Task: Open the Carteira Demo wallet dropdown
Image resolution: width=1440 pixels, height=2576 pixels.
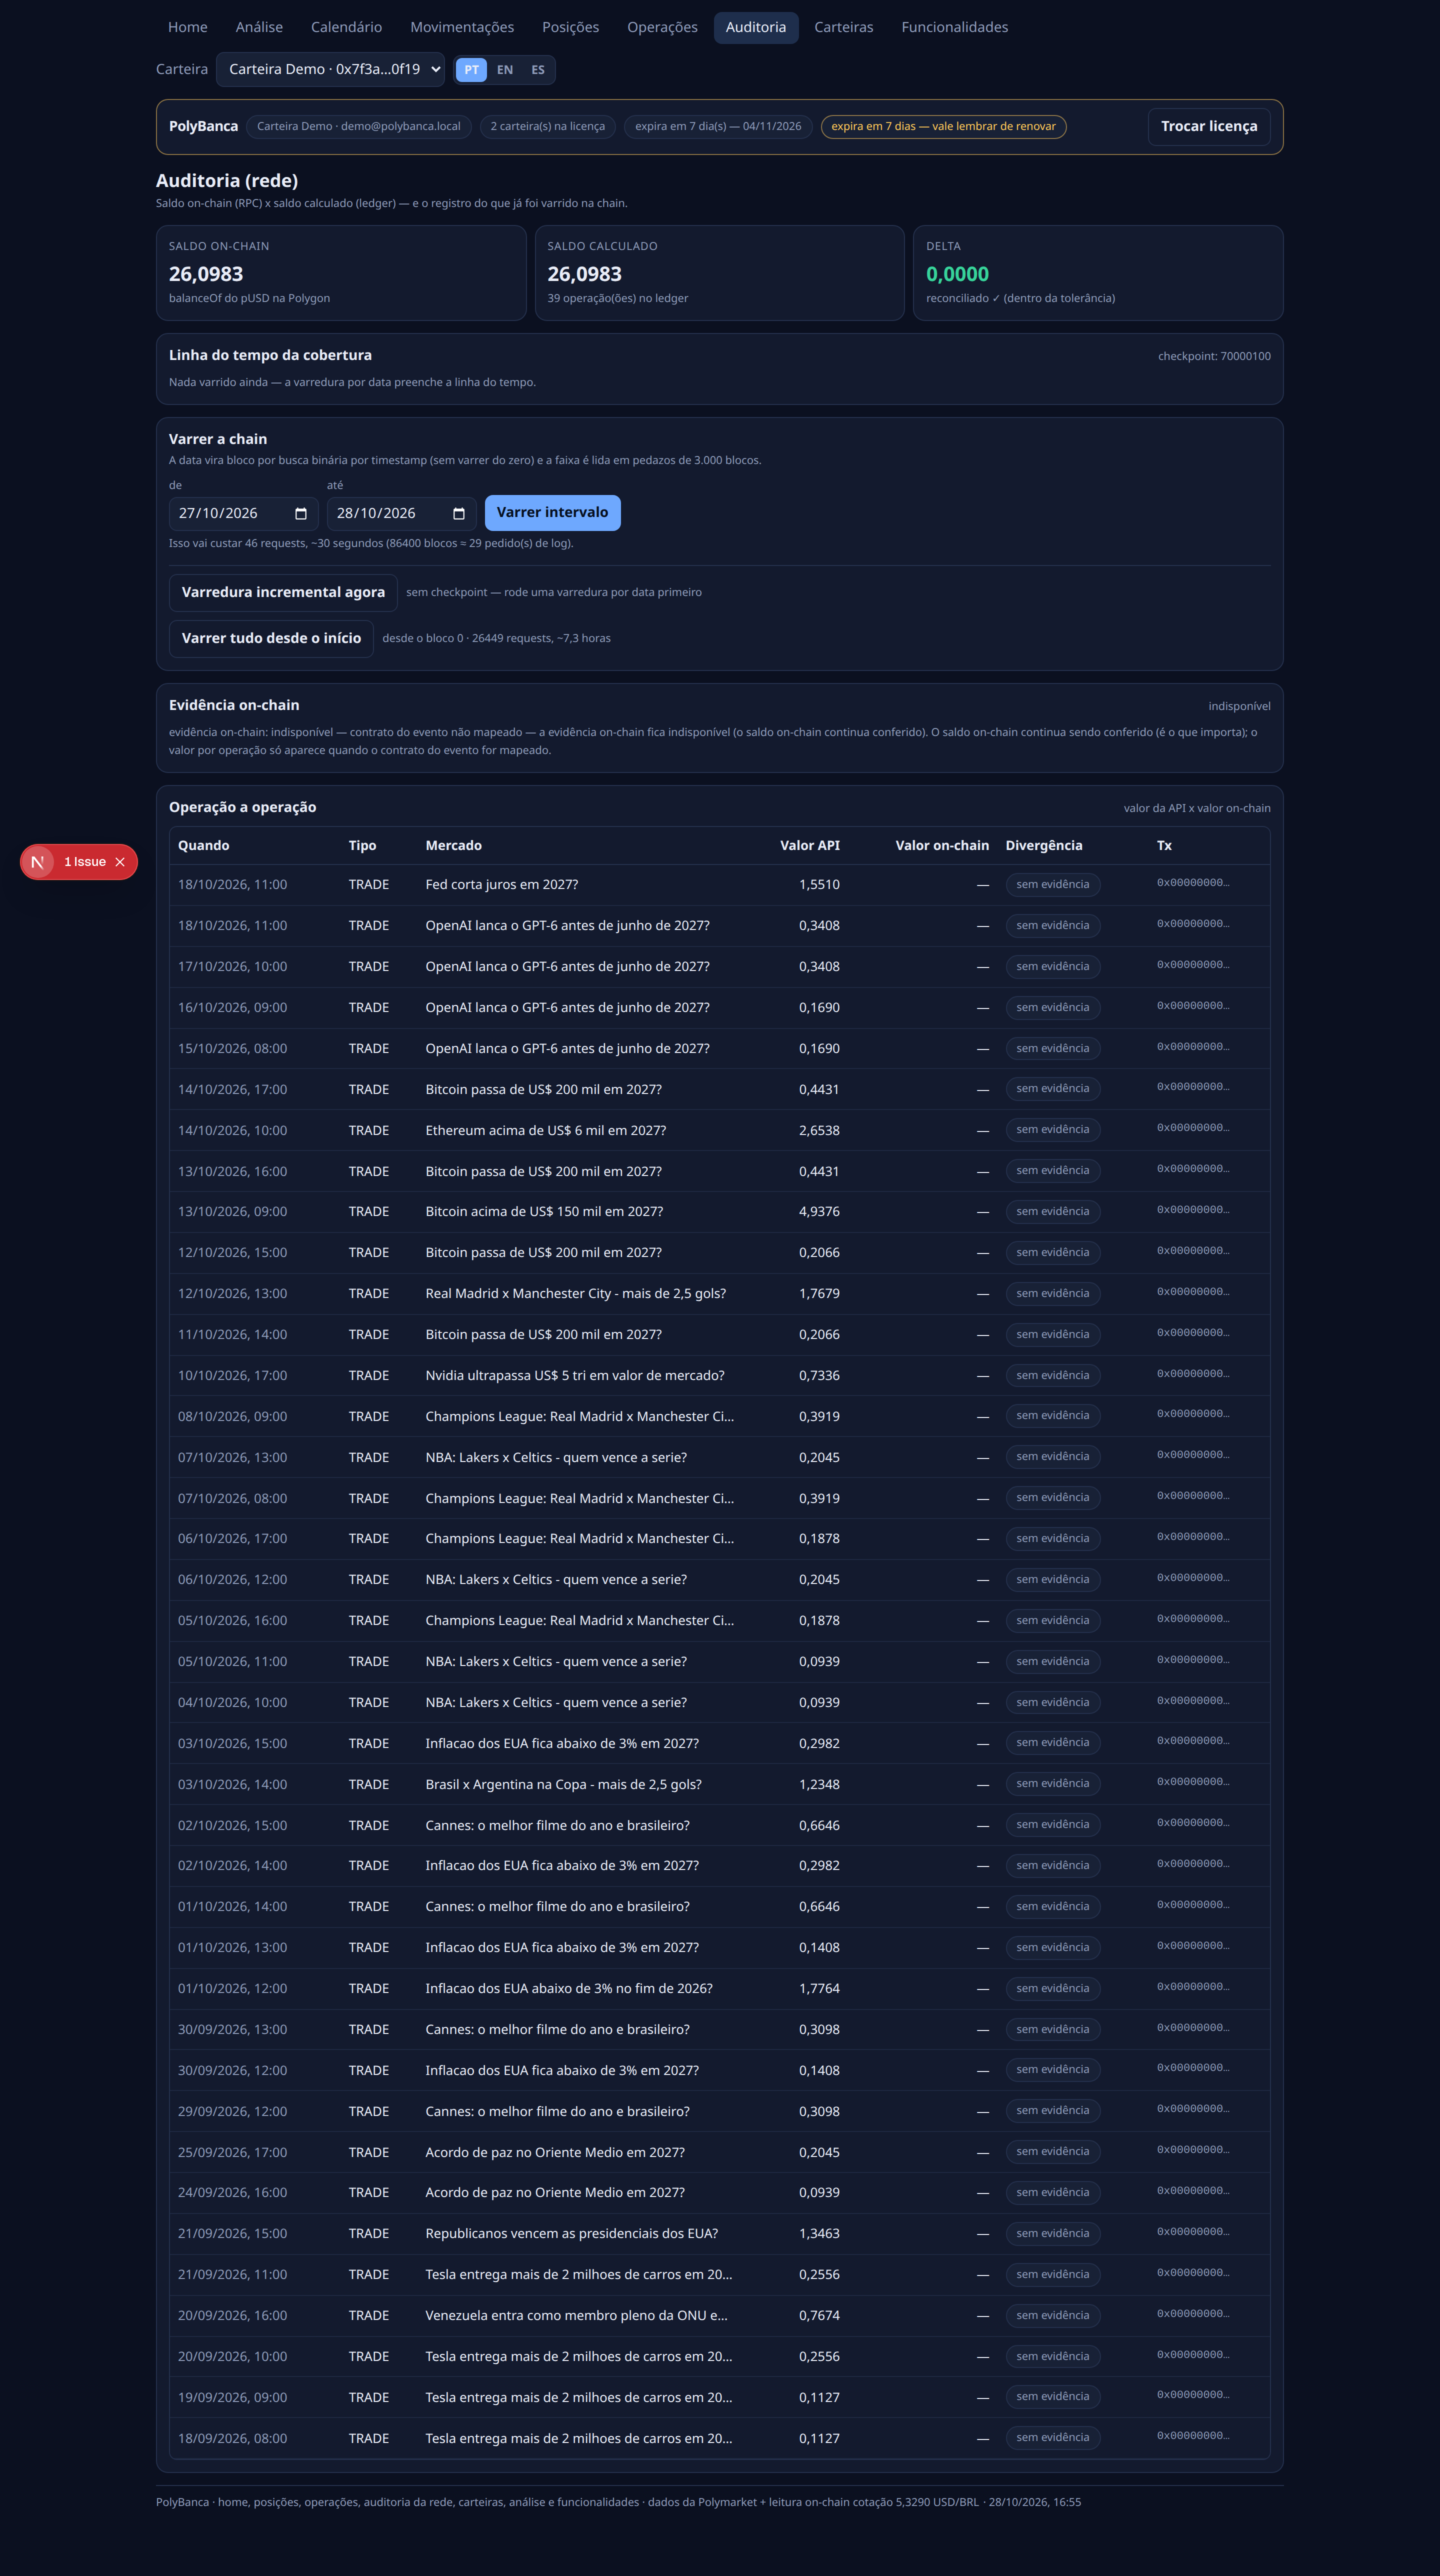Action: click(x=330, y=69)
